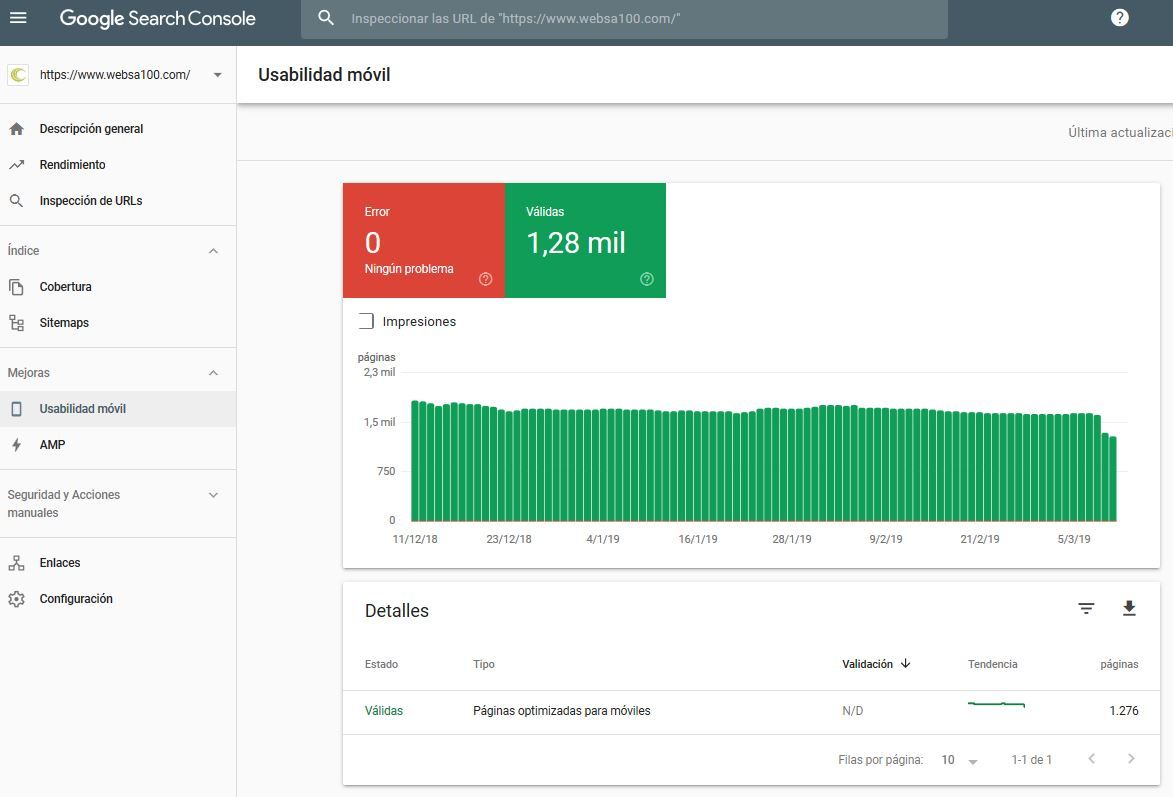Enable the Impresiones checkbox
The image size is (1173, 797).
pyautogui.click(x=366, y=321)
